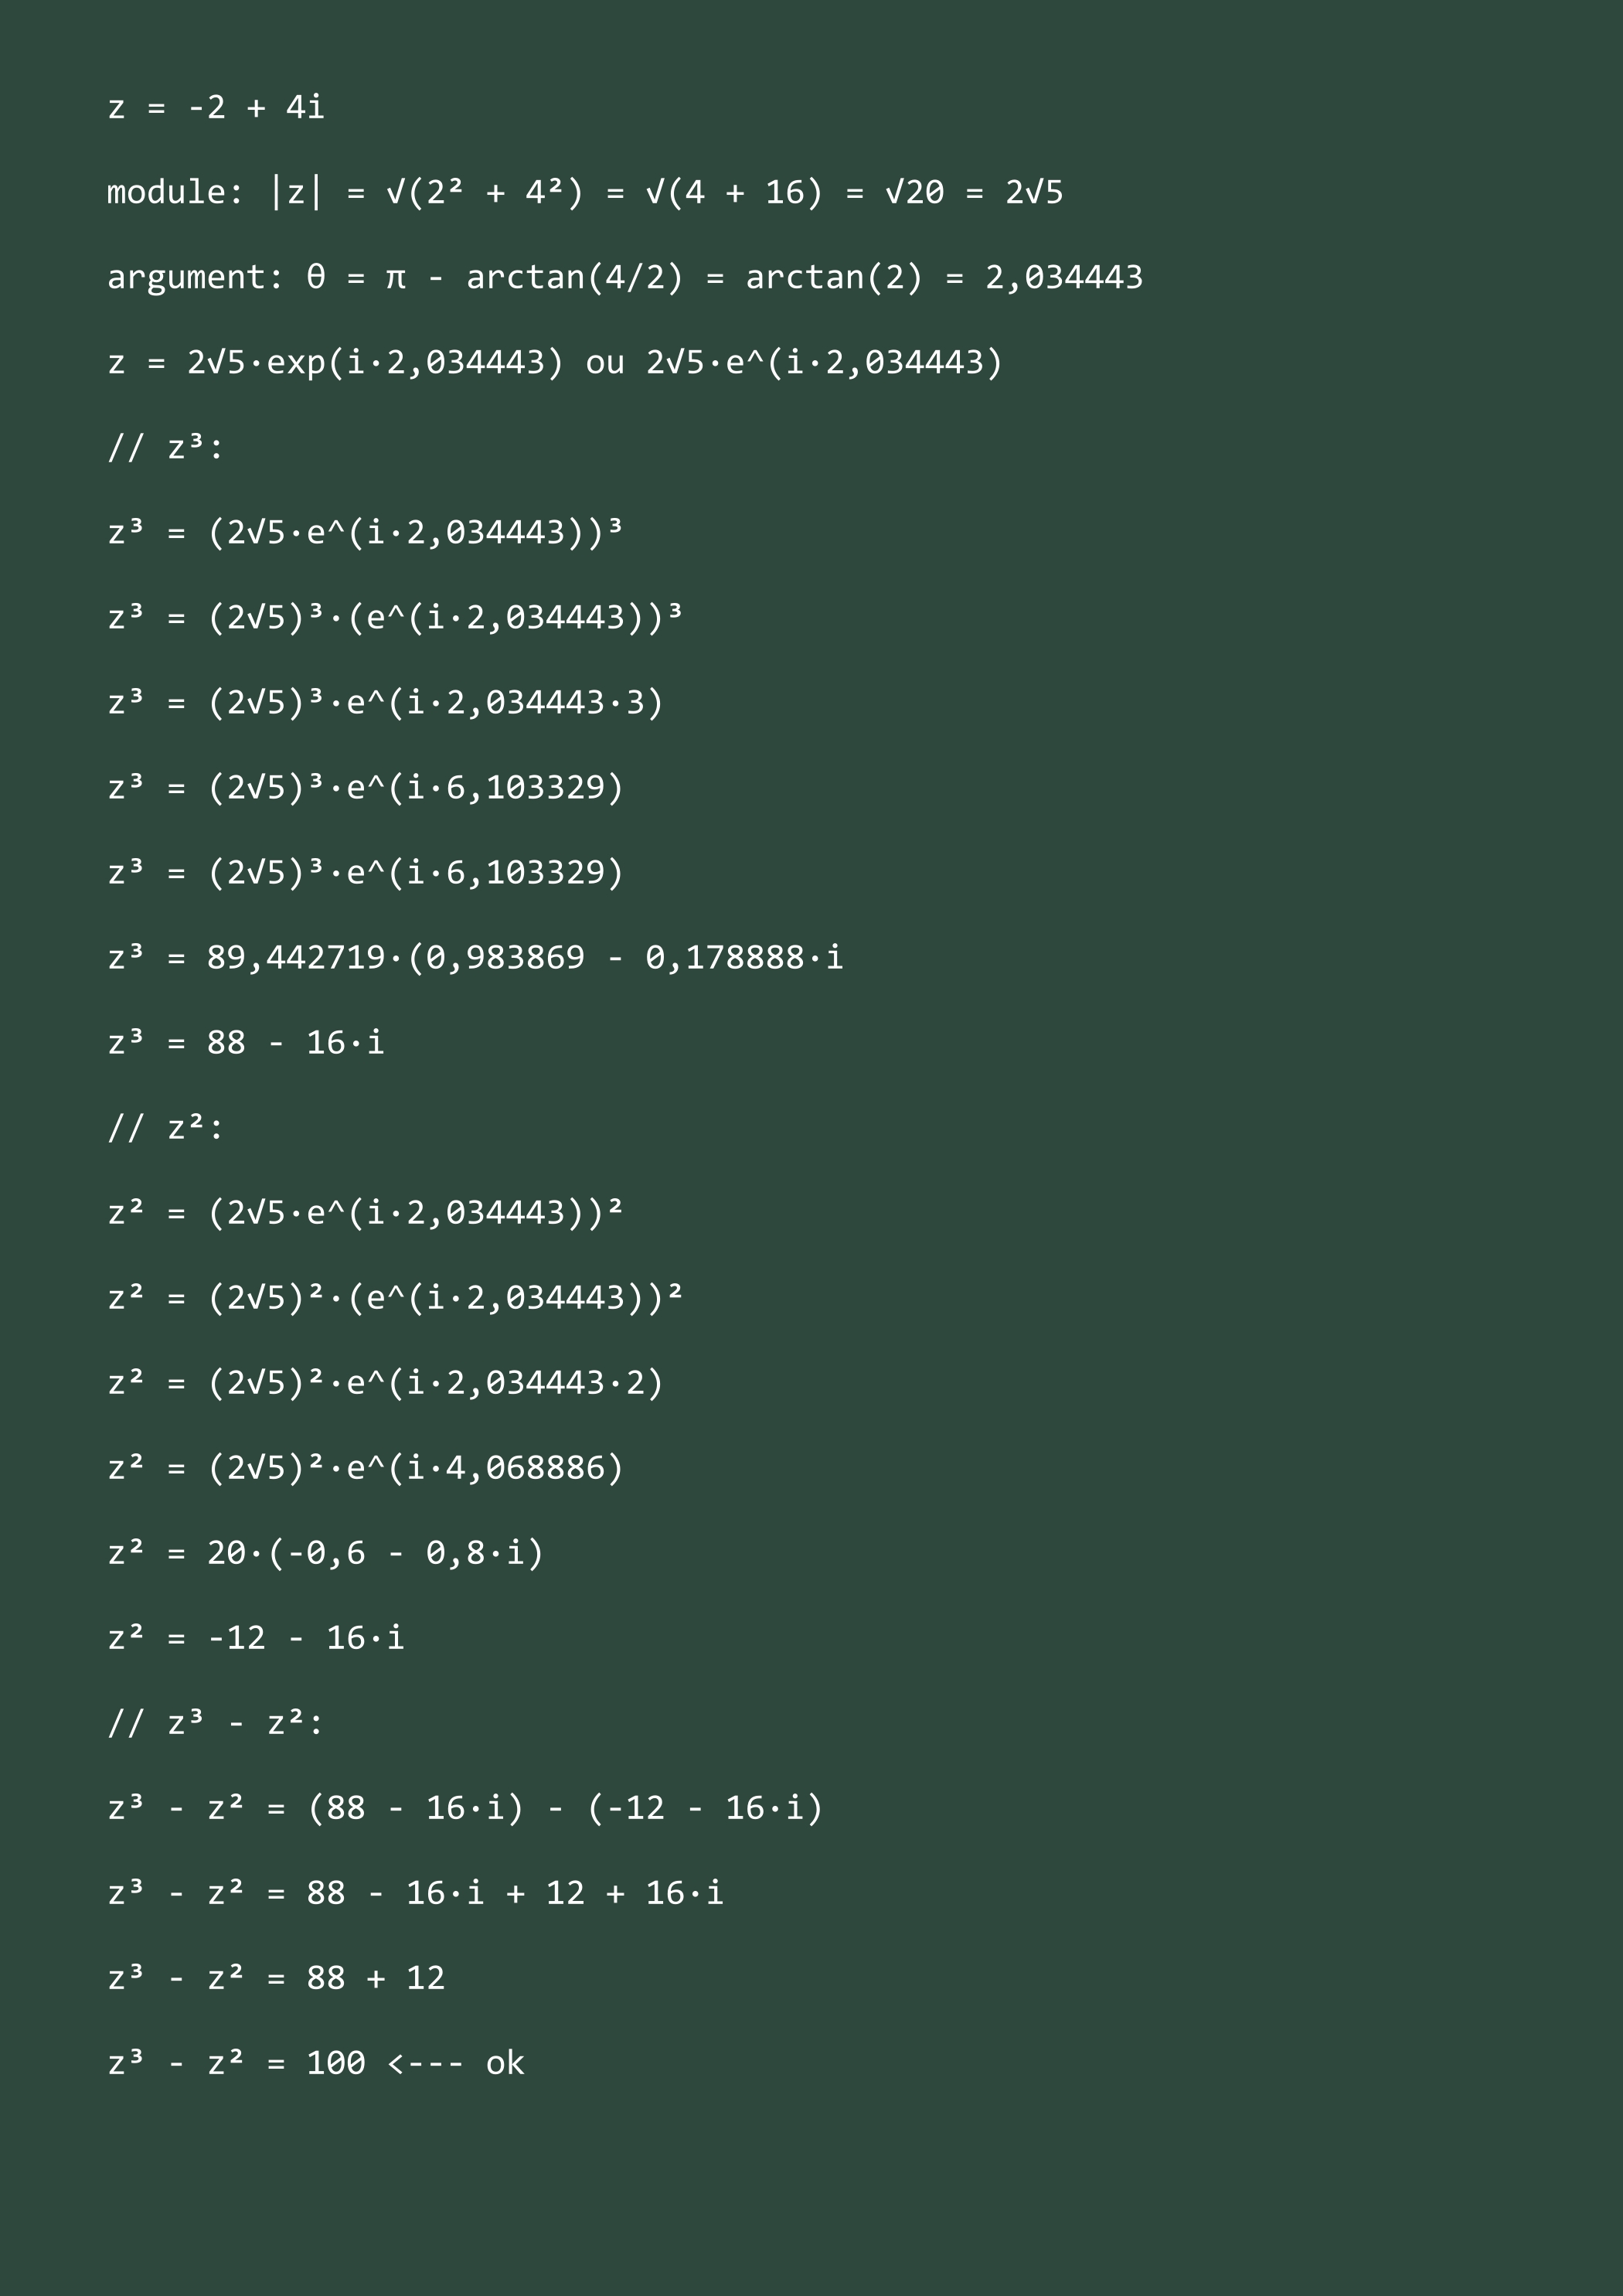Click the '// z³ - z²:' comment heading

[216, 1722]
